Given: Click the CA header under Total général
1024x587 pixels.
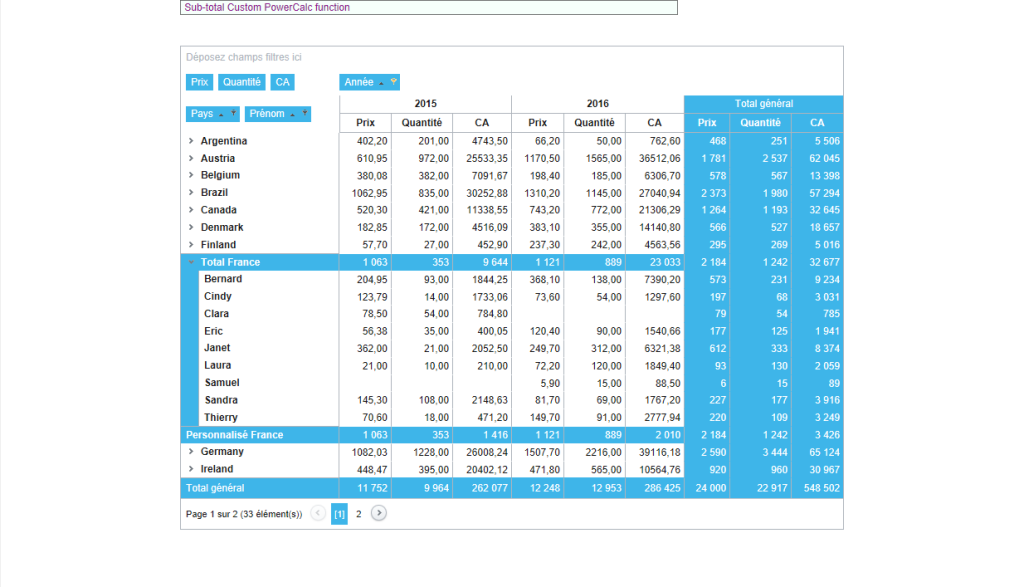Looking at the screenshot, I should [x=817, y=123].
